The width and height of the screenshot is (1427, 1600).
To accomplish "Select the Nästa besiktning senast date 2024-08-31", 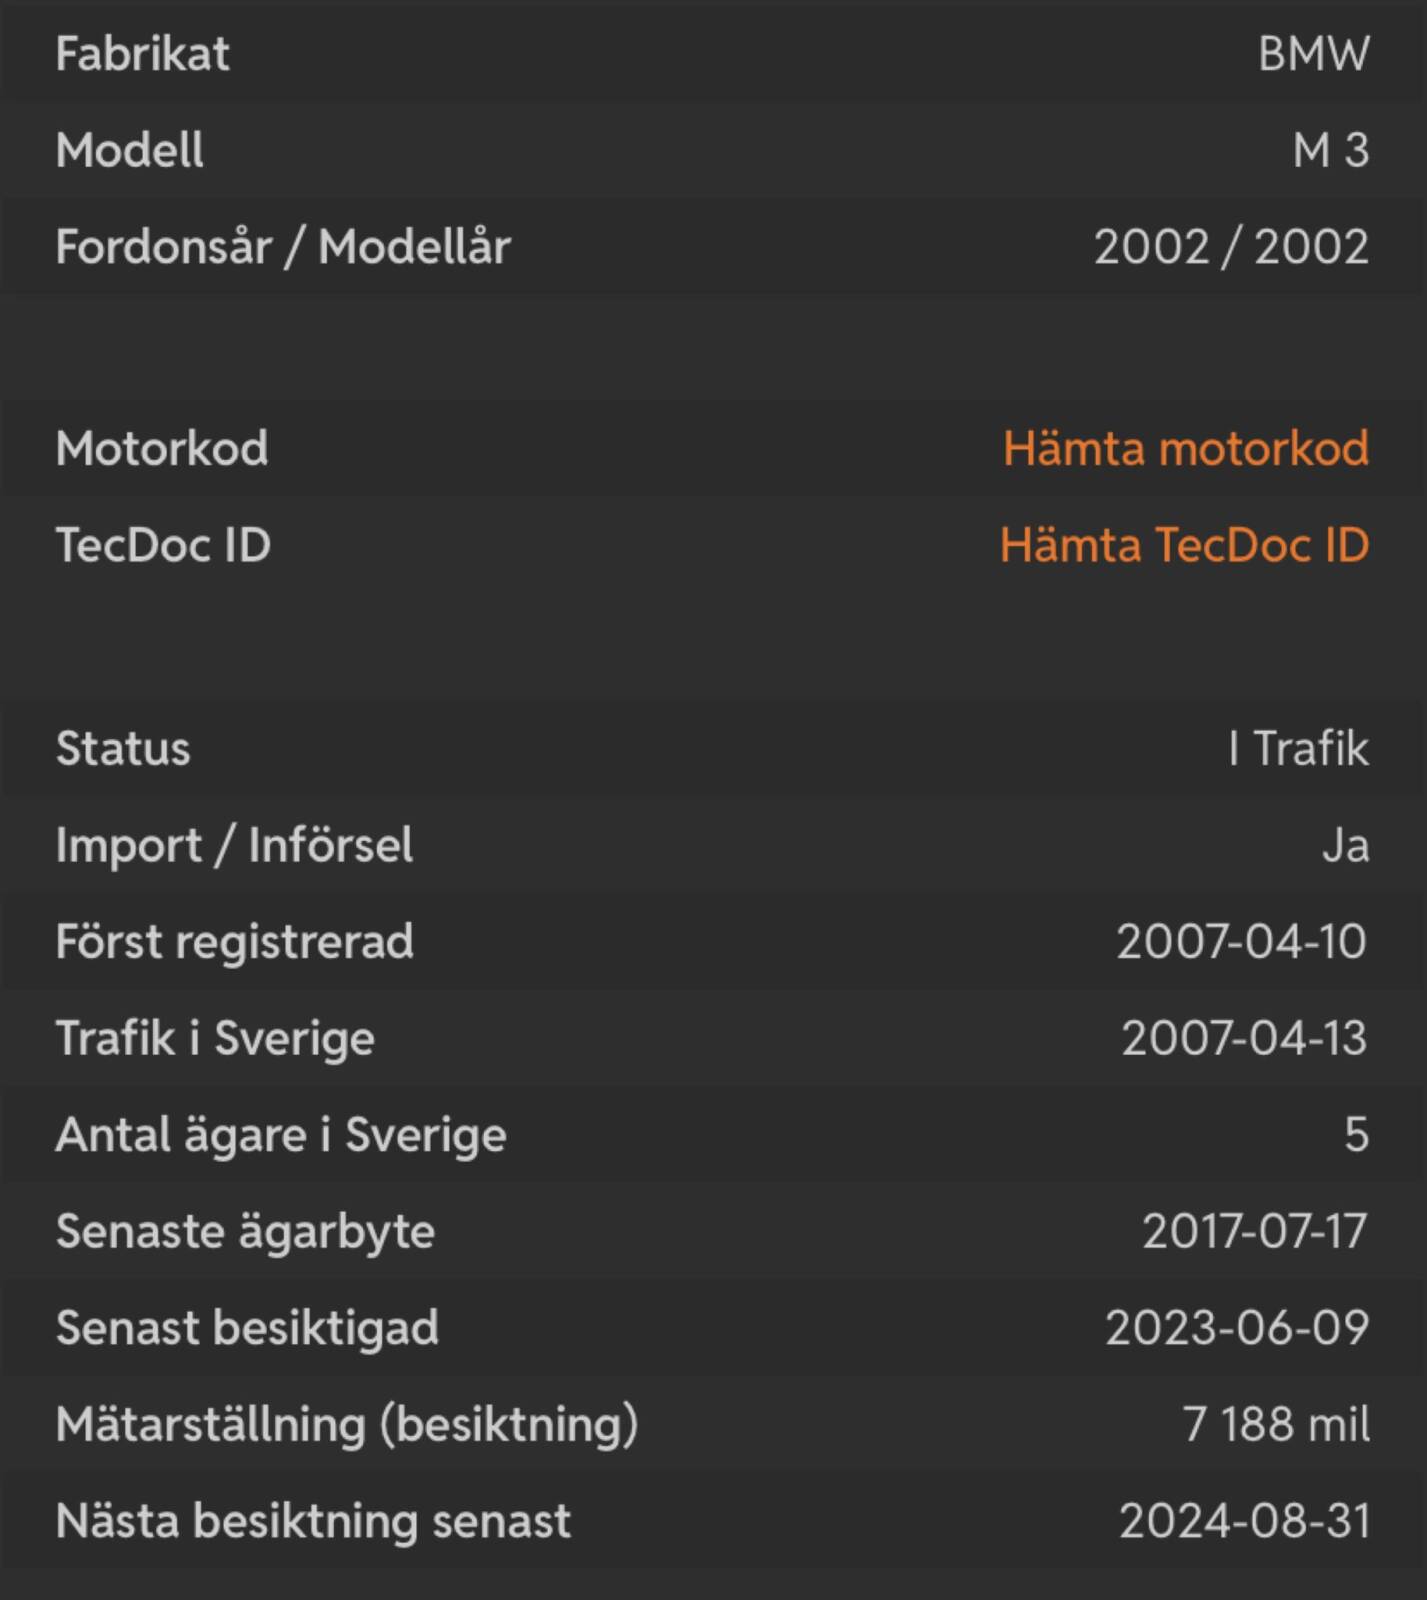I will pos(1244,1521).
